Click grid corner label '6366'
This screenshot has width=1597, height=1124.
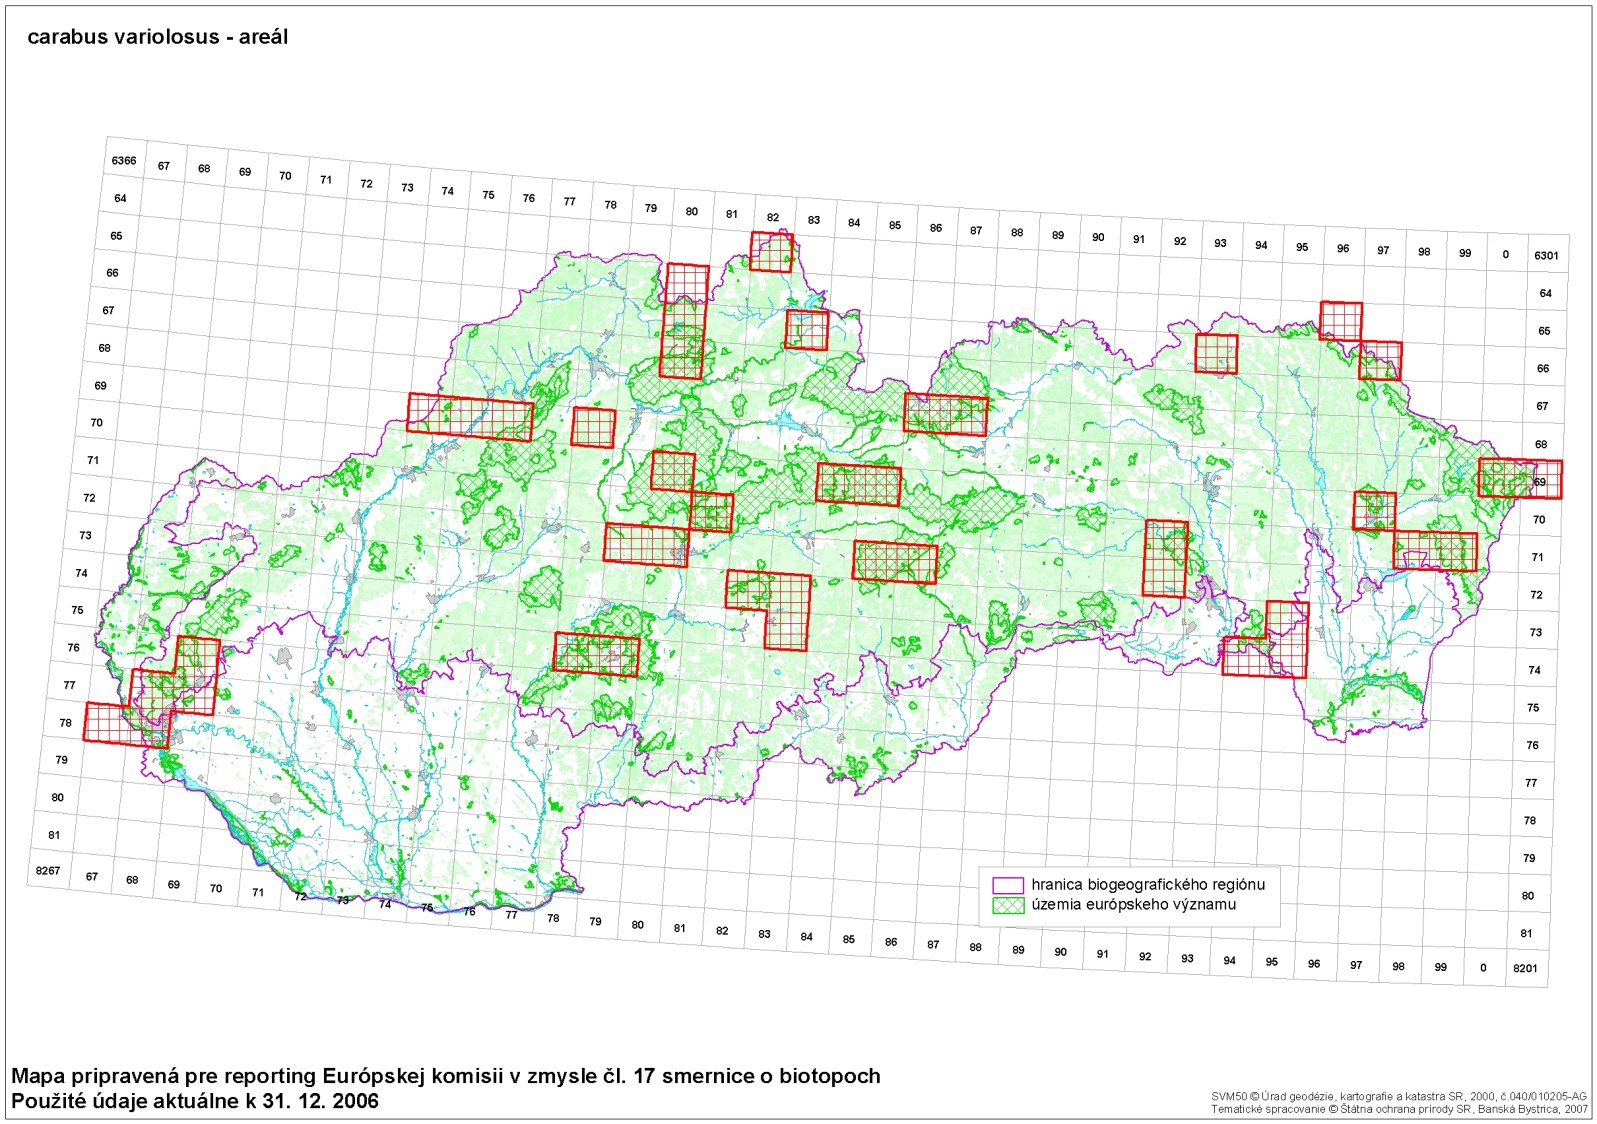pos(124,161)
